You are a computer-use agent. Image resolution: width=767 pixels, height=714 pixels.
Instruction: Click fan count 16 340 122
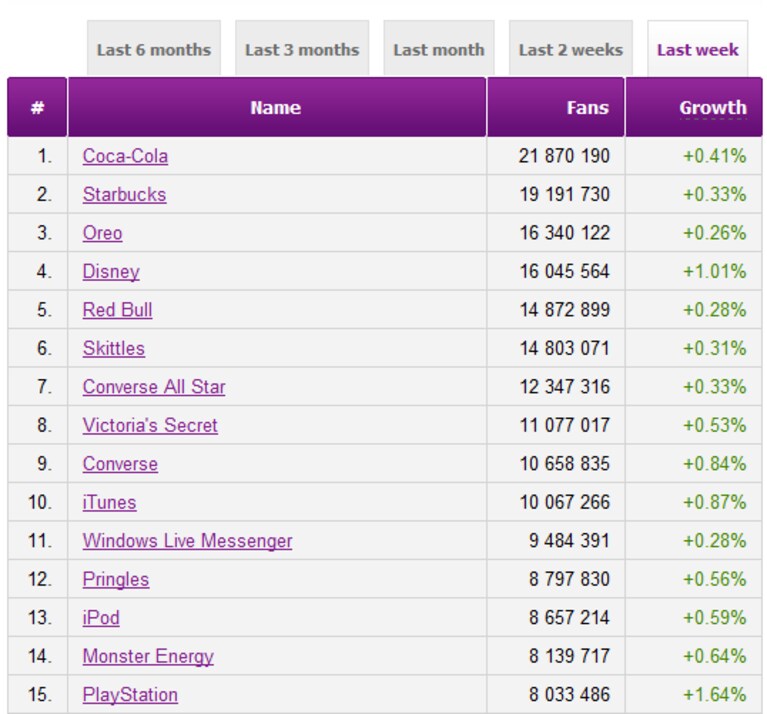564,233
